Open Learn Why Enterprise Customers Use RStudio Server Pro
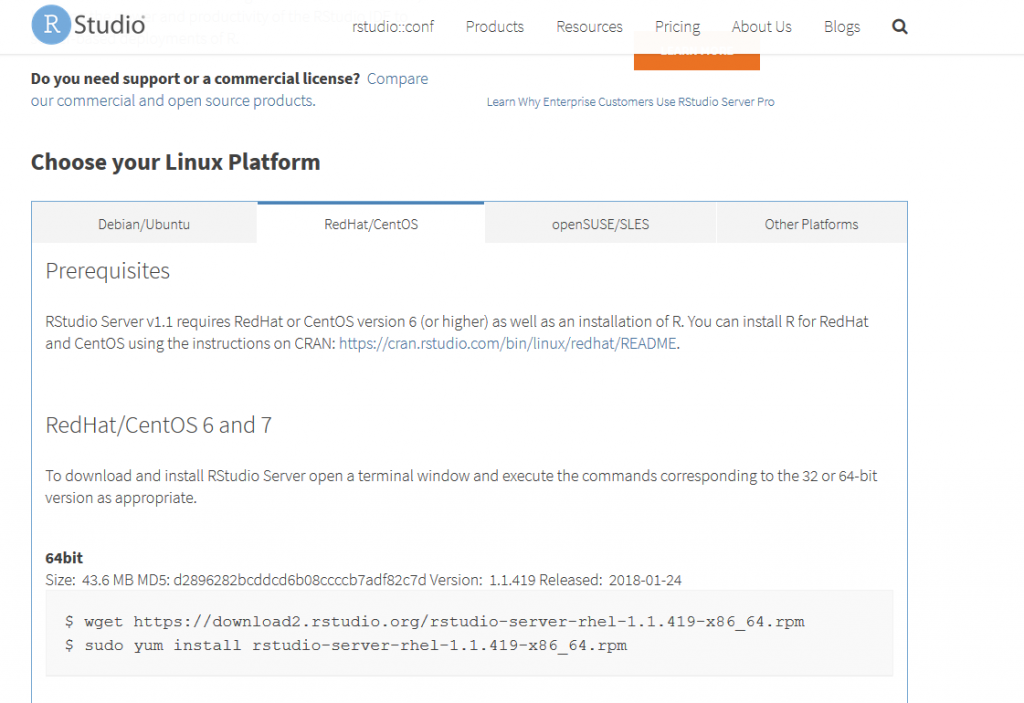 (630, 102)
